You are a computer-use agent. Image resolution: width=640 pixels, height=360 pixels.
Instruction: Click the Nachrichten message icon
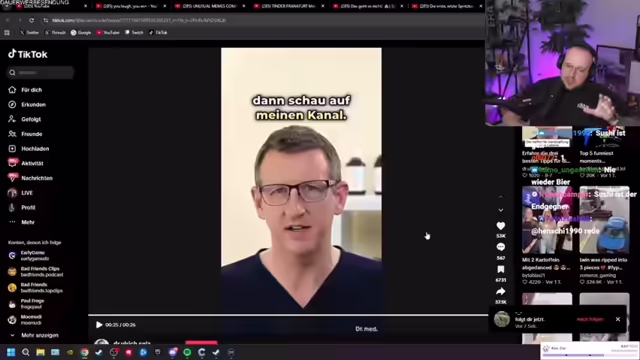tap(12, 178)
